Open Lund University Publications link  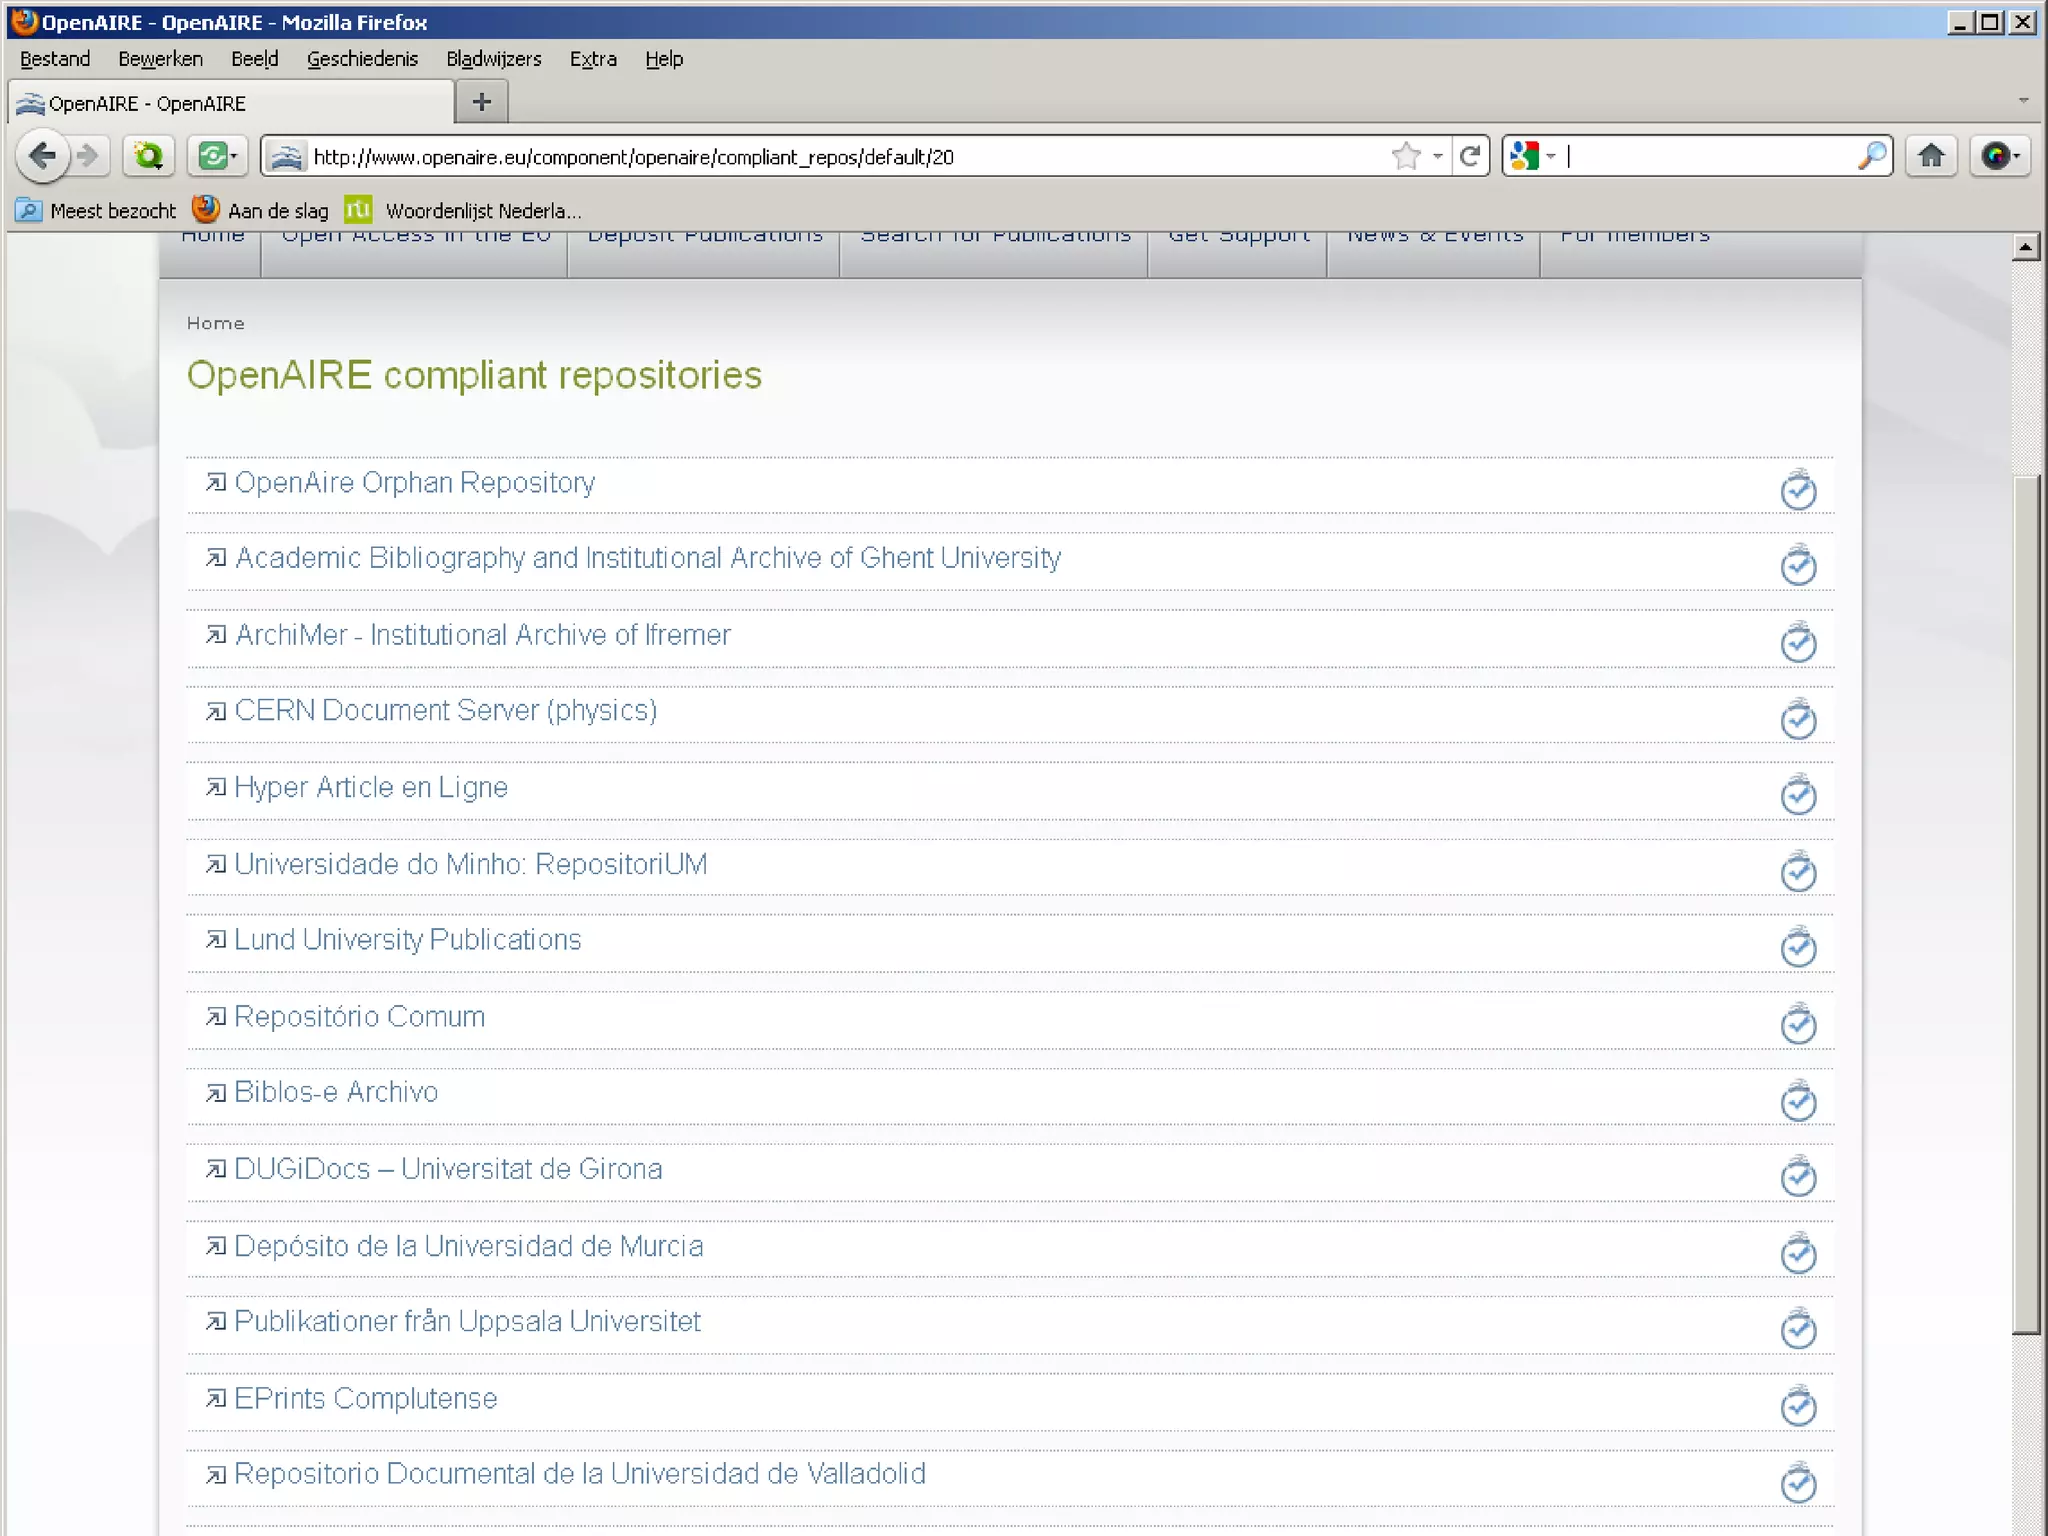(407, 941)
